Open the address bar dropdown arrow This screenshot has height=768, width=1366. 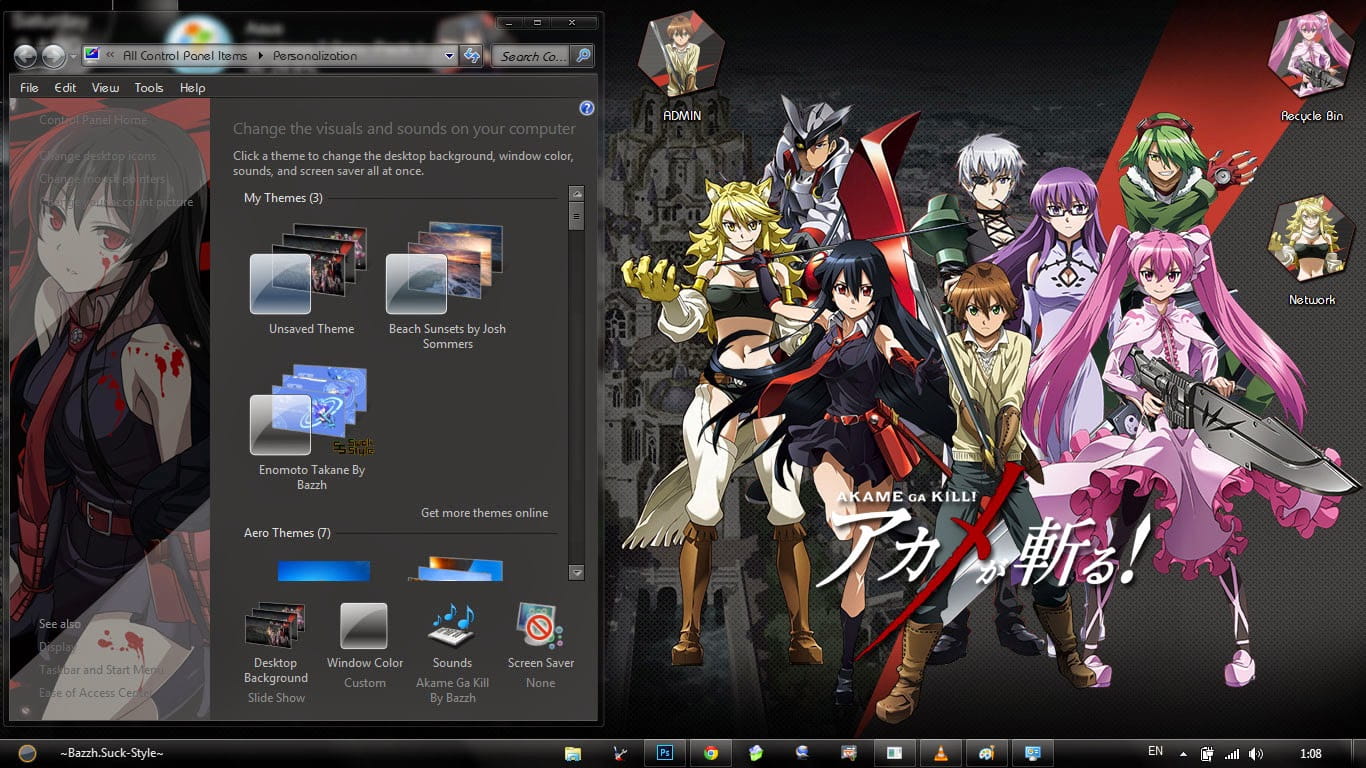pos(449,56)
